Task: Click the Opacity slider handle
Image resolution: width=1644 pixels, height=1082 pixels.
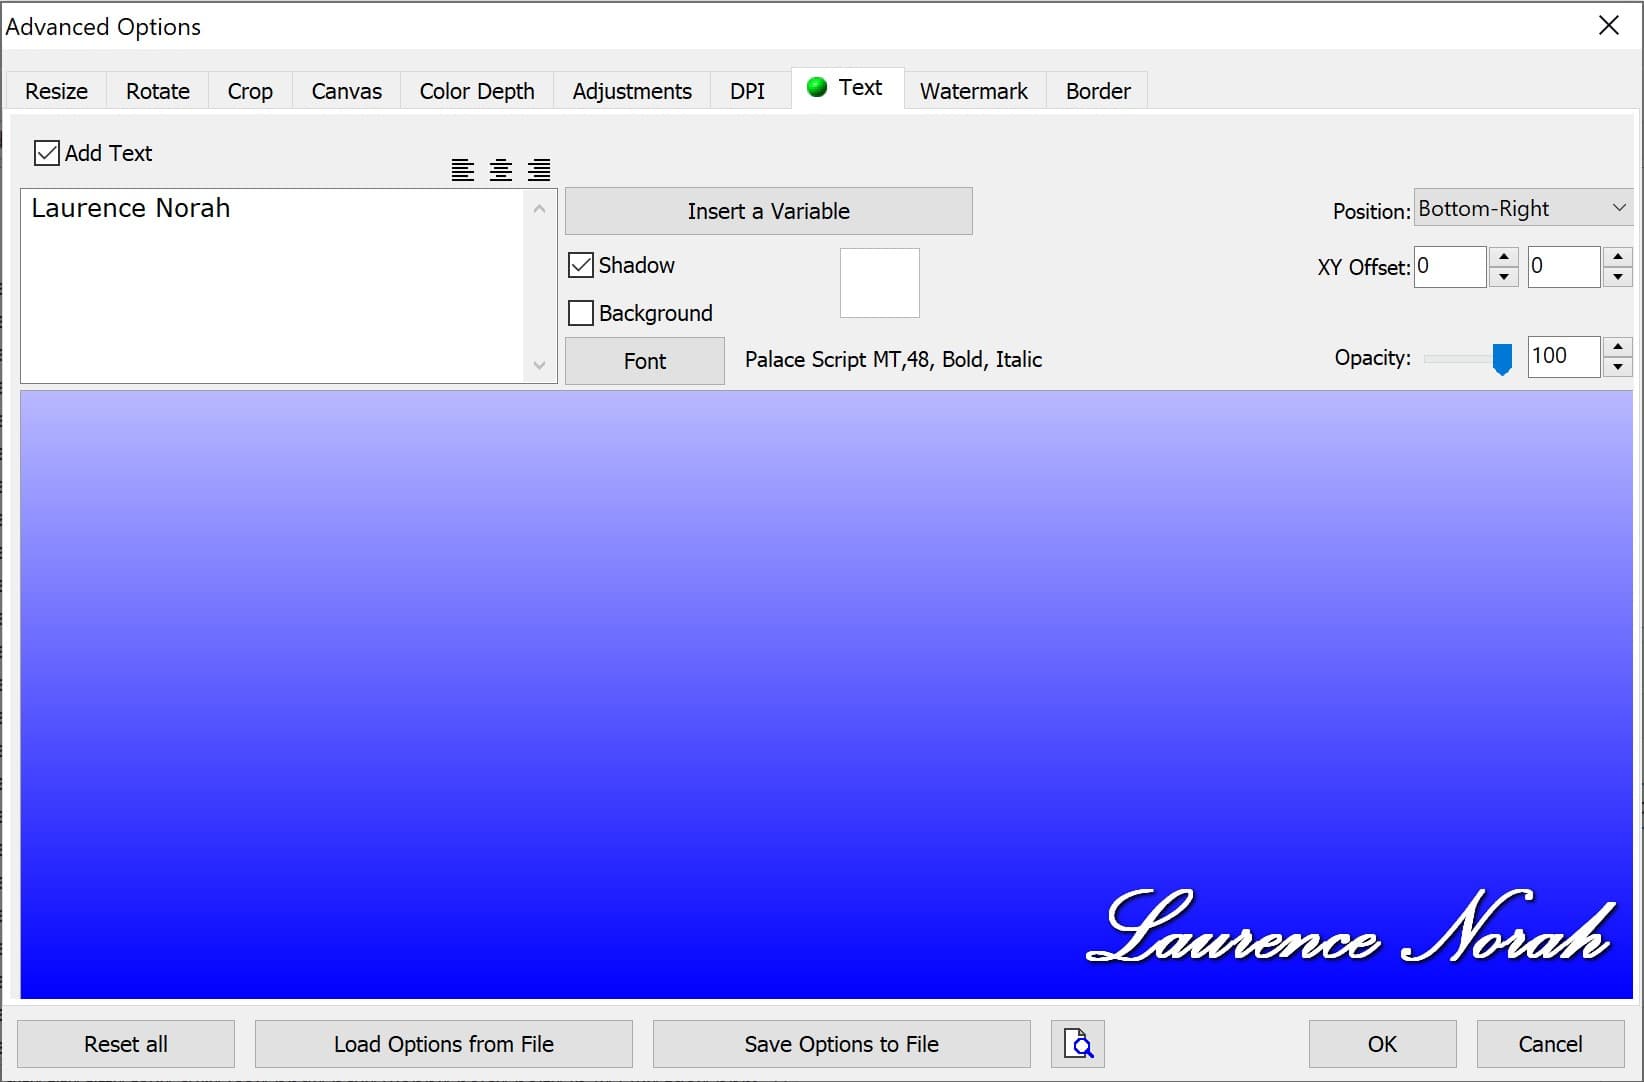Action: [x=1502, y=359]
